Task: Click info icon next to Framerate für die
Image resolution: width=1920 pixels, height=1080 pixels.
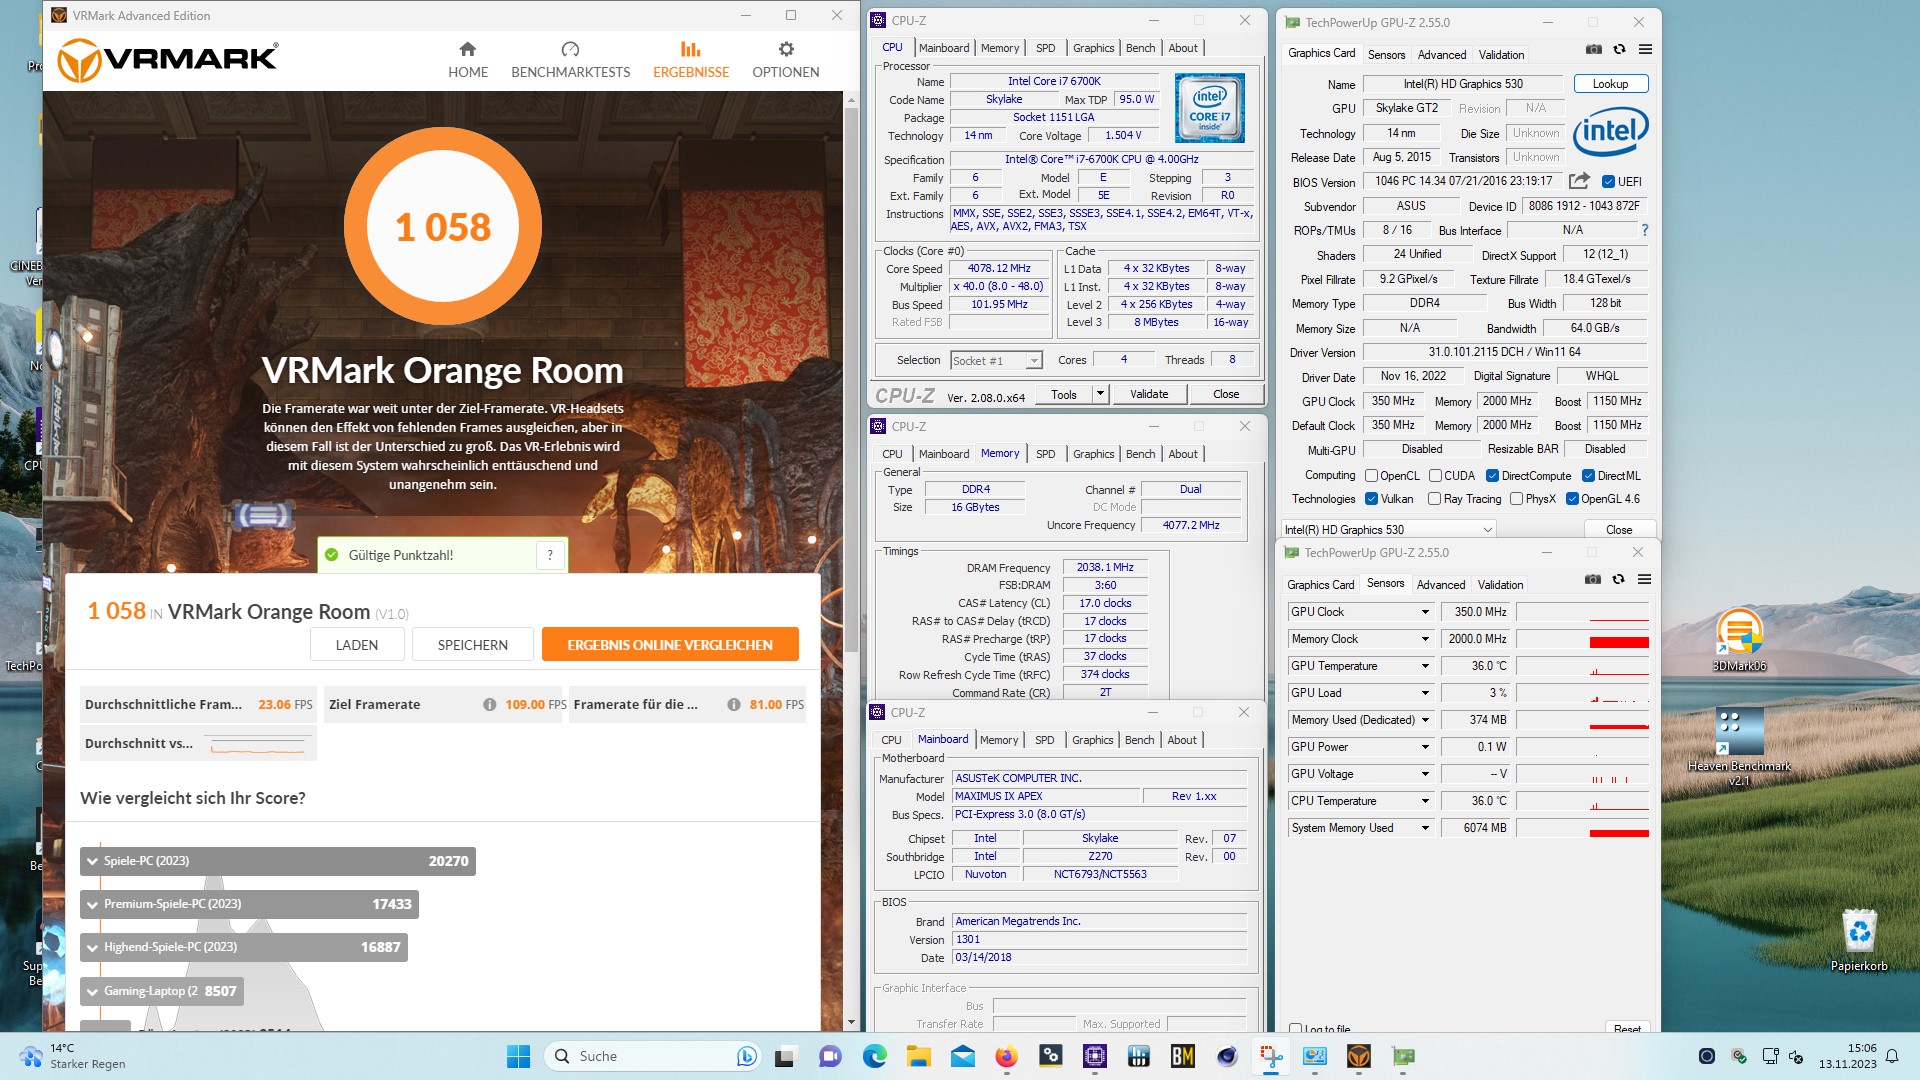Action: 733,705
